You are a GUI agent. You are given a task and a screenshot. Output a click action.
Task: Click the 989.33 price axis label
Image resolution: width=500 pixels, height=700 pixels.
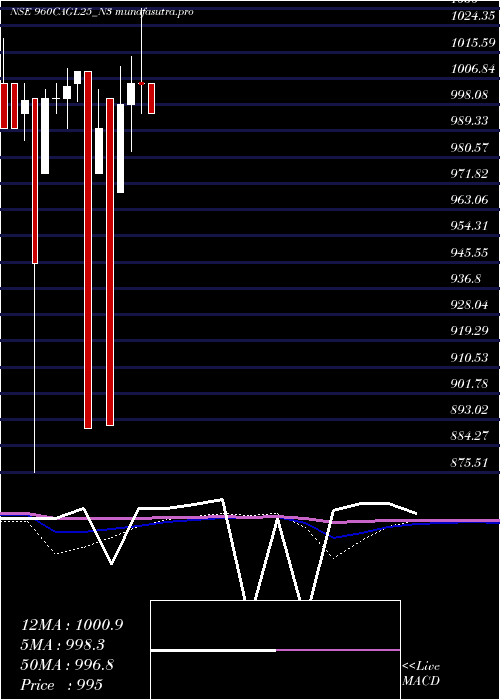click(469, 121)
